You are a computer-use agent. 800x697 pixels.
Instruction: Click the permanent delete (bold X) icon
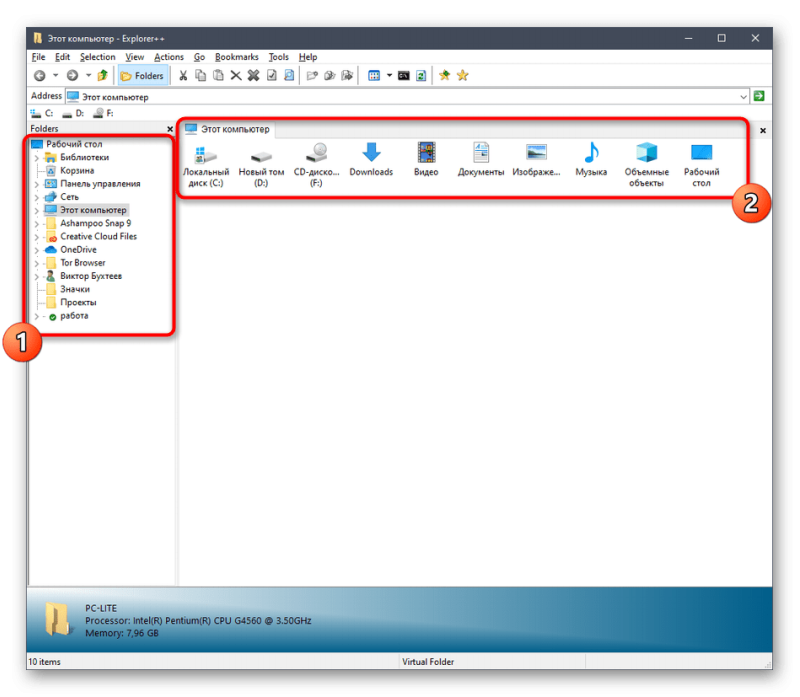coord(254,76)
